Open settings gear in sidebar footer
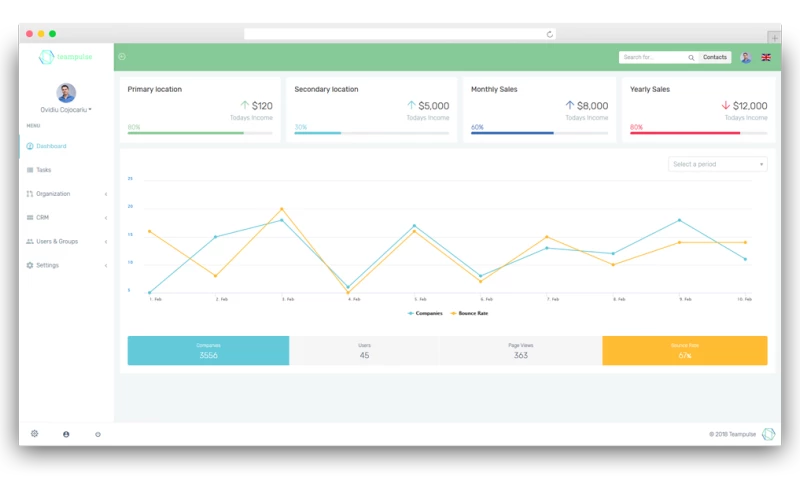800x480 pixels. [x=34, y=434]
